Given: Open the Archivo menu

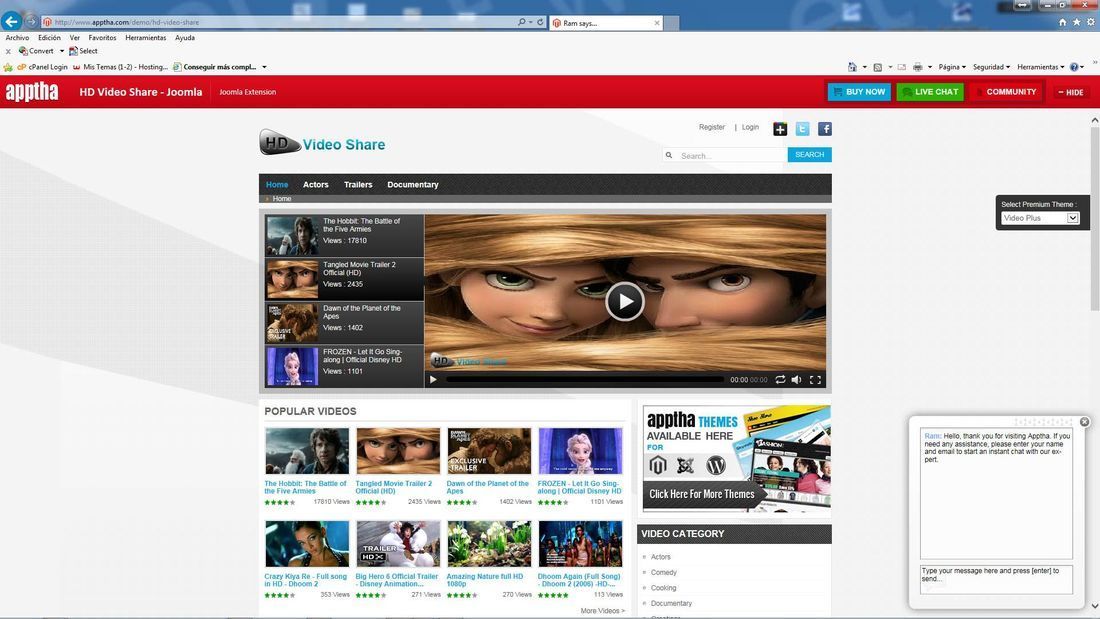Looking at the screenshot, I should [18, 38].
